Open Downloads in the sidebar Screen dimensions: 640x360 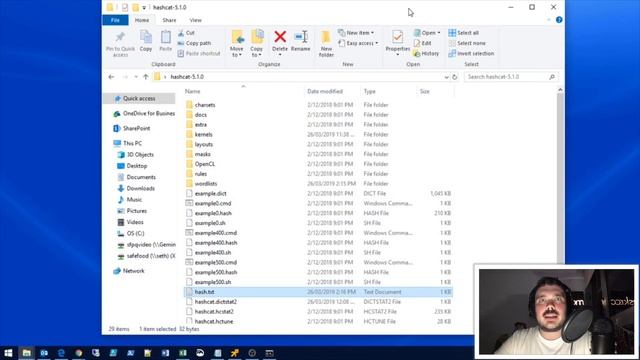[136, 188]
